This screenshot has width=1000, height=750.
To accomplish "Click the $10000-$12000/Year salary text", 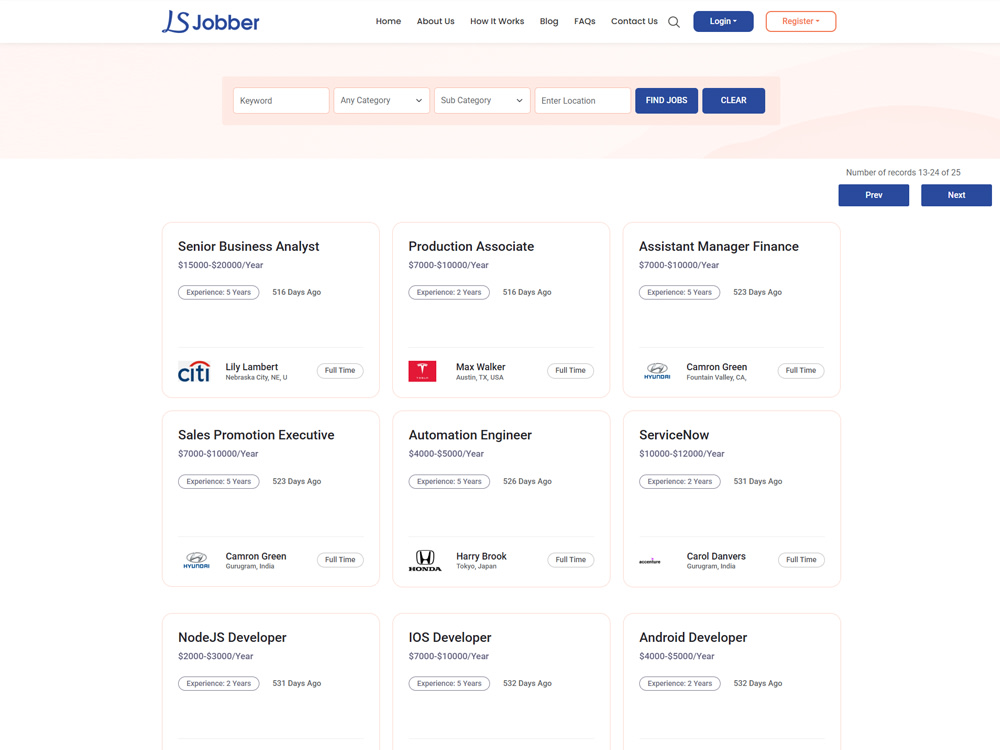I will (682, 454).
